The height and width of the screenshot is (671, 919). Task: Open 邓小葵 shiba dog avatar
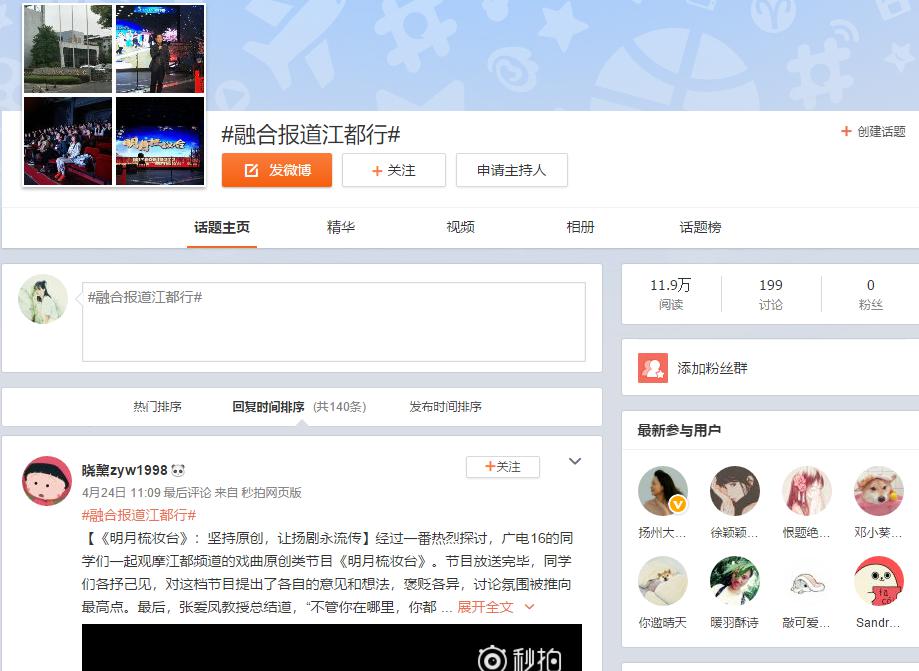click(878, 491)
